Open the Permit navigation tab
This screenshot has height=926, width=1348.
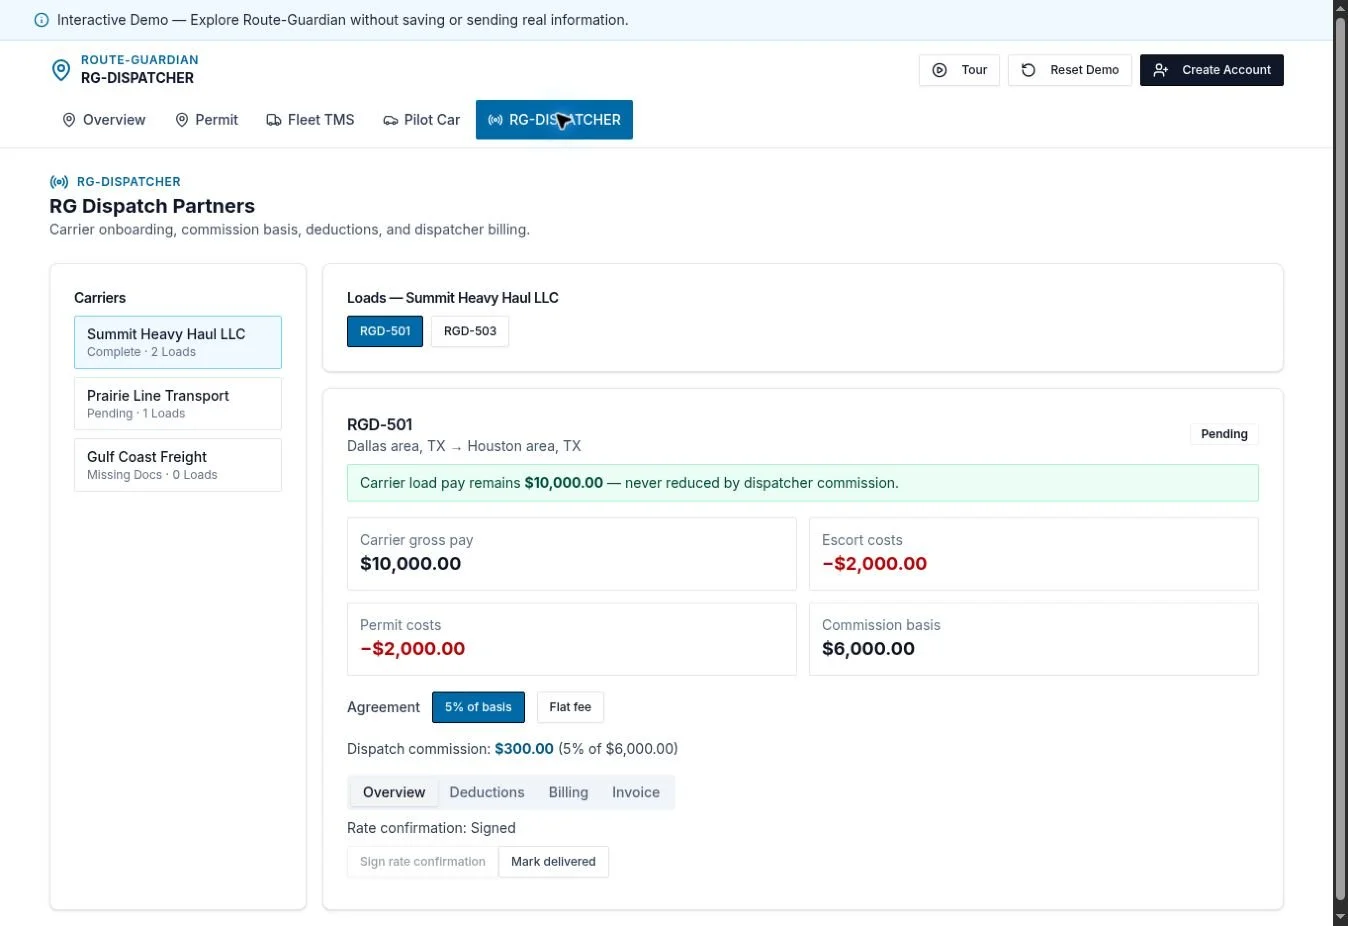[x=207, y=120]
